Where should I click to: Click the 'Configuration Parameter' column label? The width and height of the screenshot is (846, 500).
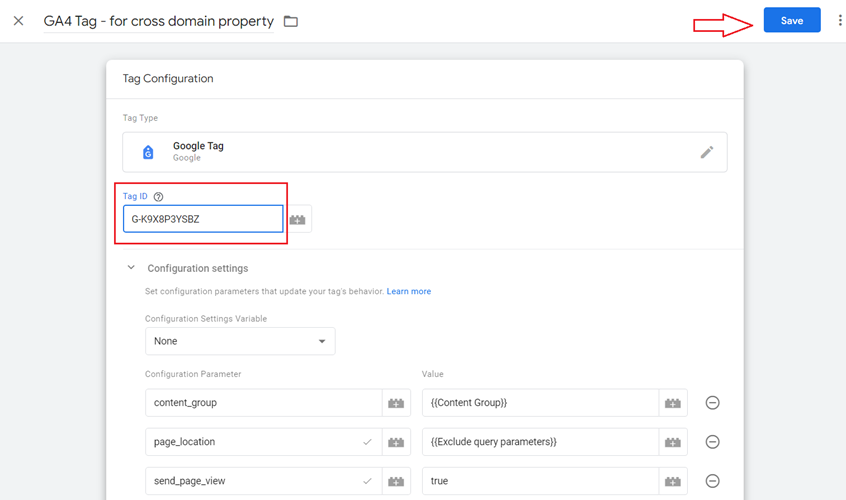193,374
